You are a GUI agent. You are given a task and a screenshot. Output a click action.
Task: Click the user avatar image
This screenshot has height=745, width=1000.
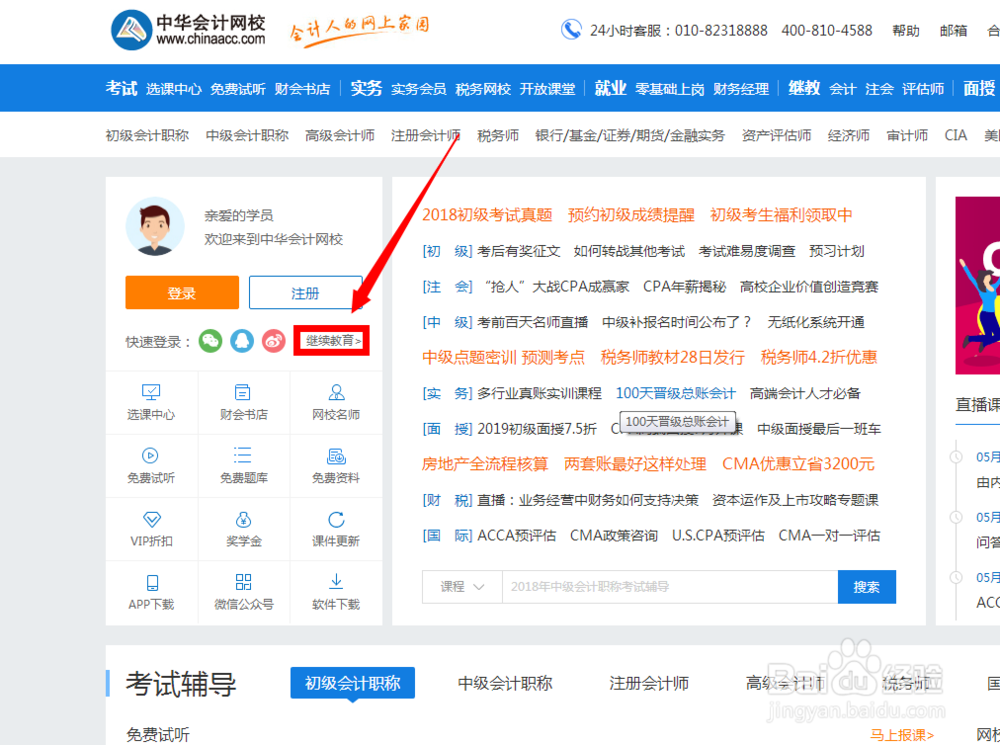pos(154,226)
